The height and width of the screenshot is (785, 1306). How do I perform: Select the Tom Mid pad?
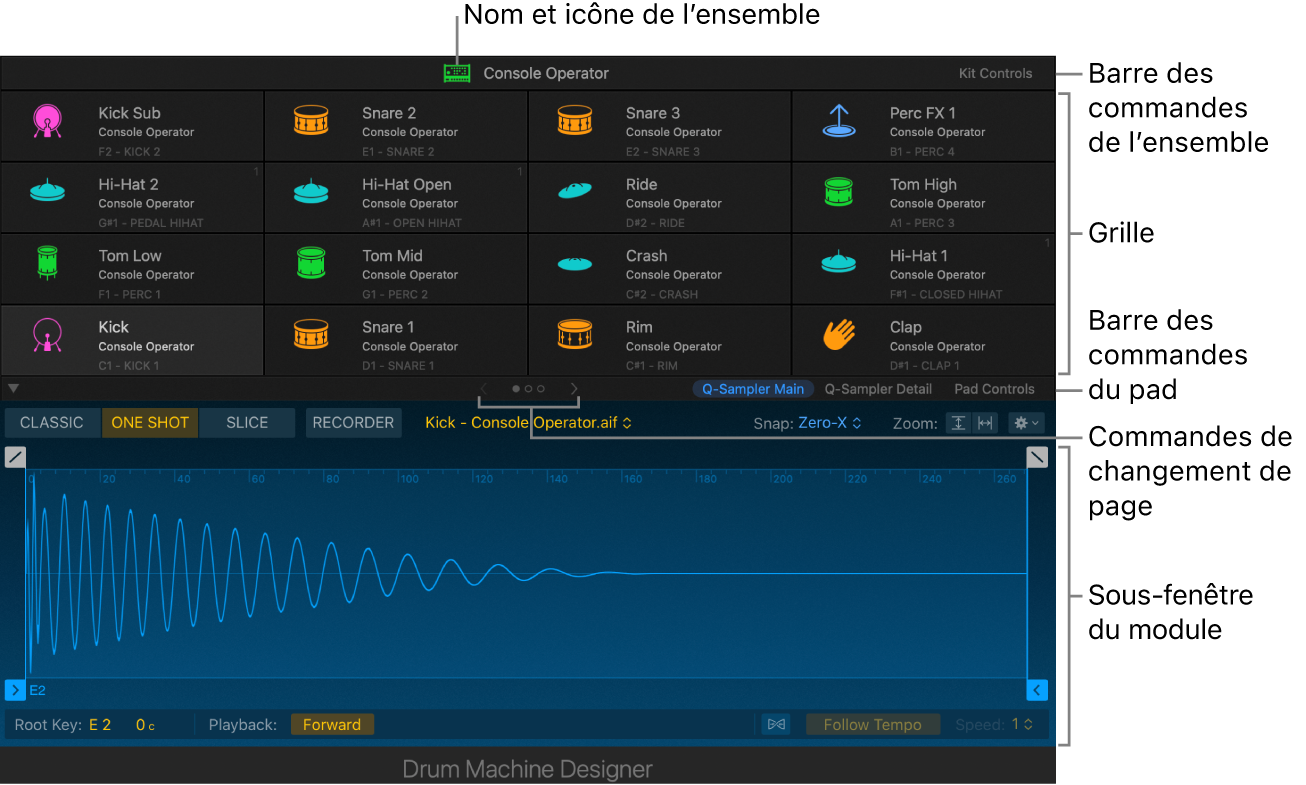tap(395, 268)
